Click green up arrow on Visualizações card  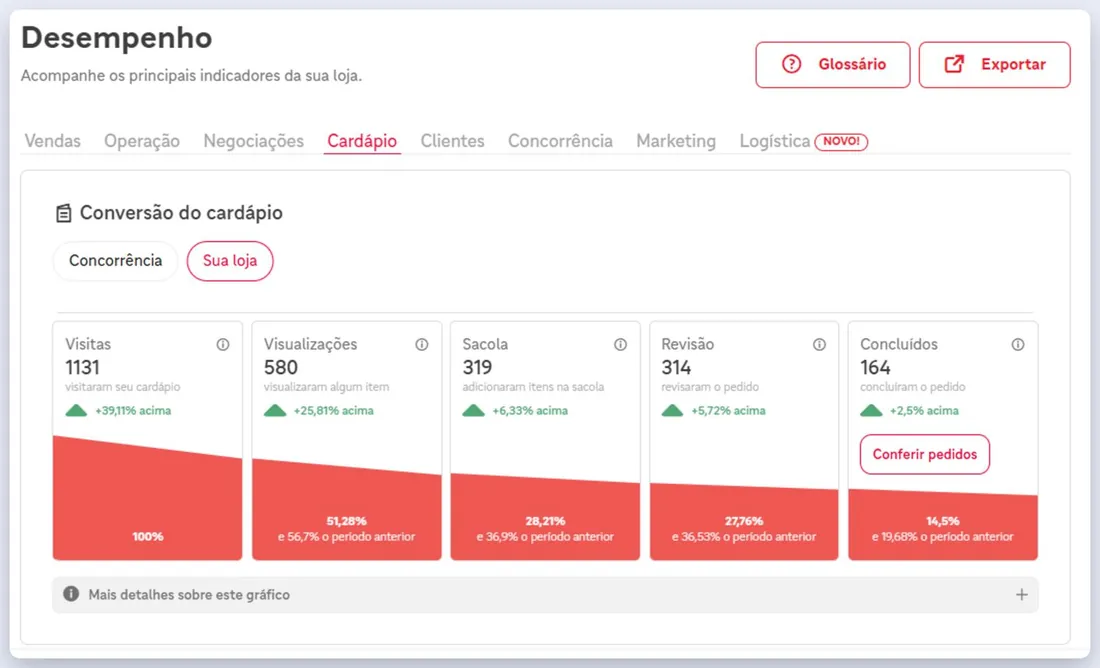click(x=275, y=410)
